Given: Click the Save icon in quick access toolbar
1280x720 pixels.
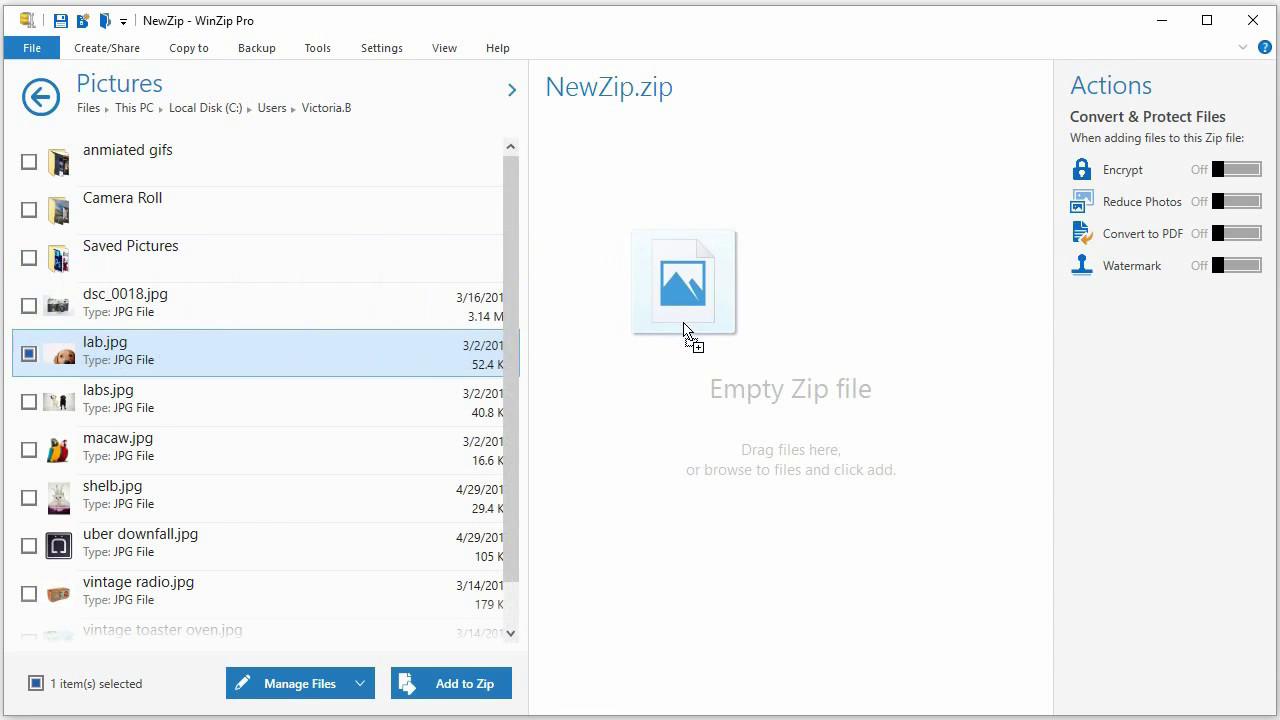Looking at the screenshot, I should tap(61, 20).
